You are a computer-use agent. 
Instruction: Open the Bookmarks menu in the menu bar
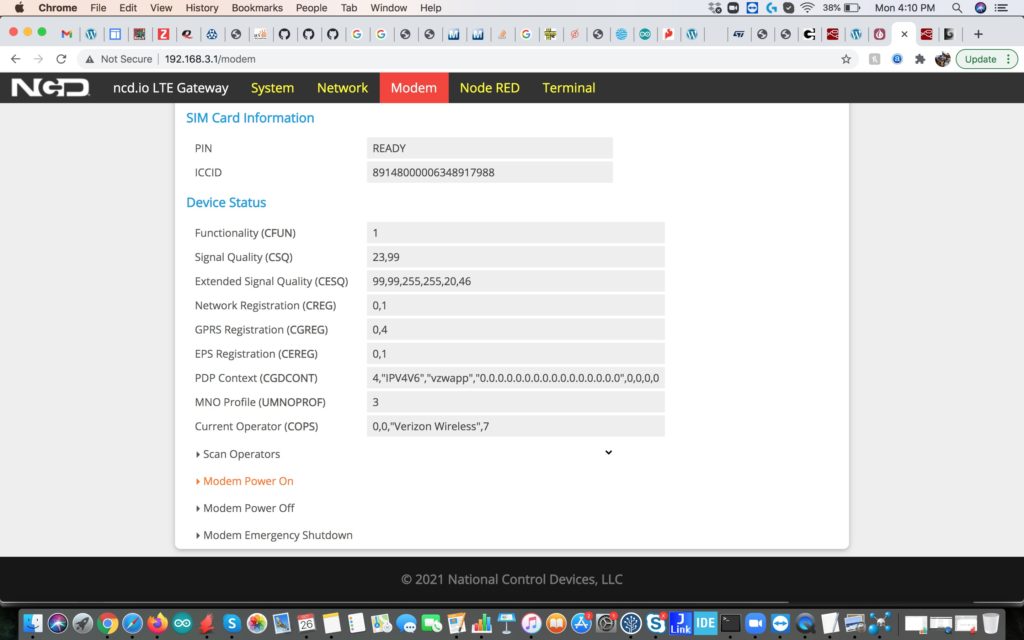pos(256,8)
